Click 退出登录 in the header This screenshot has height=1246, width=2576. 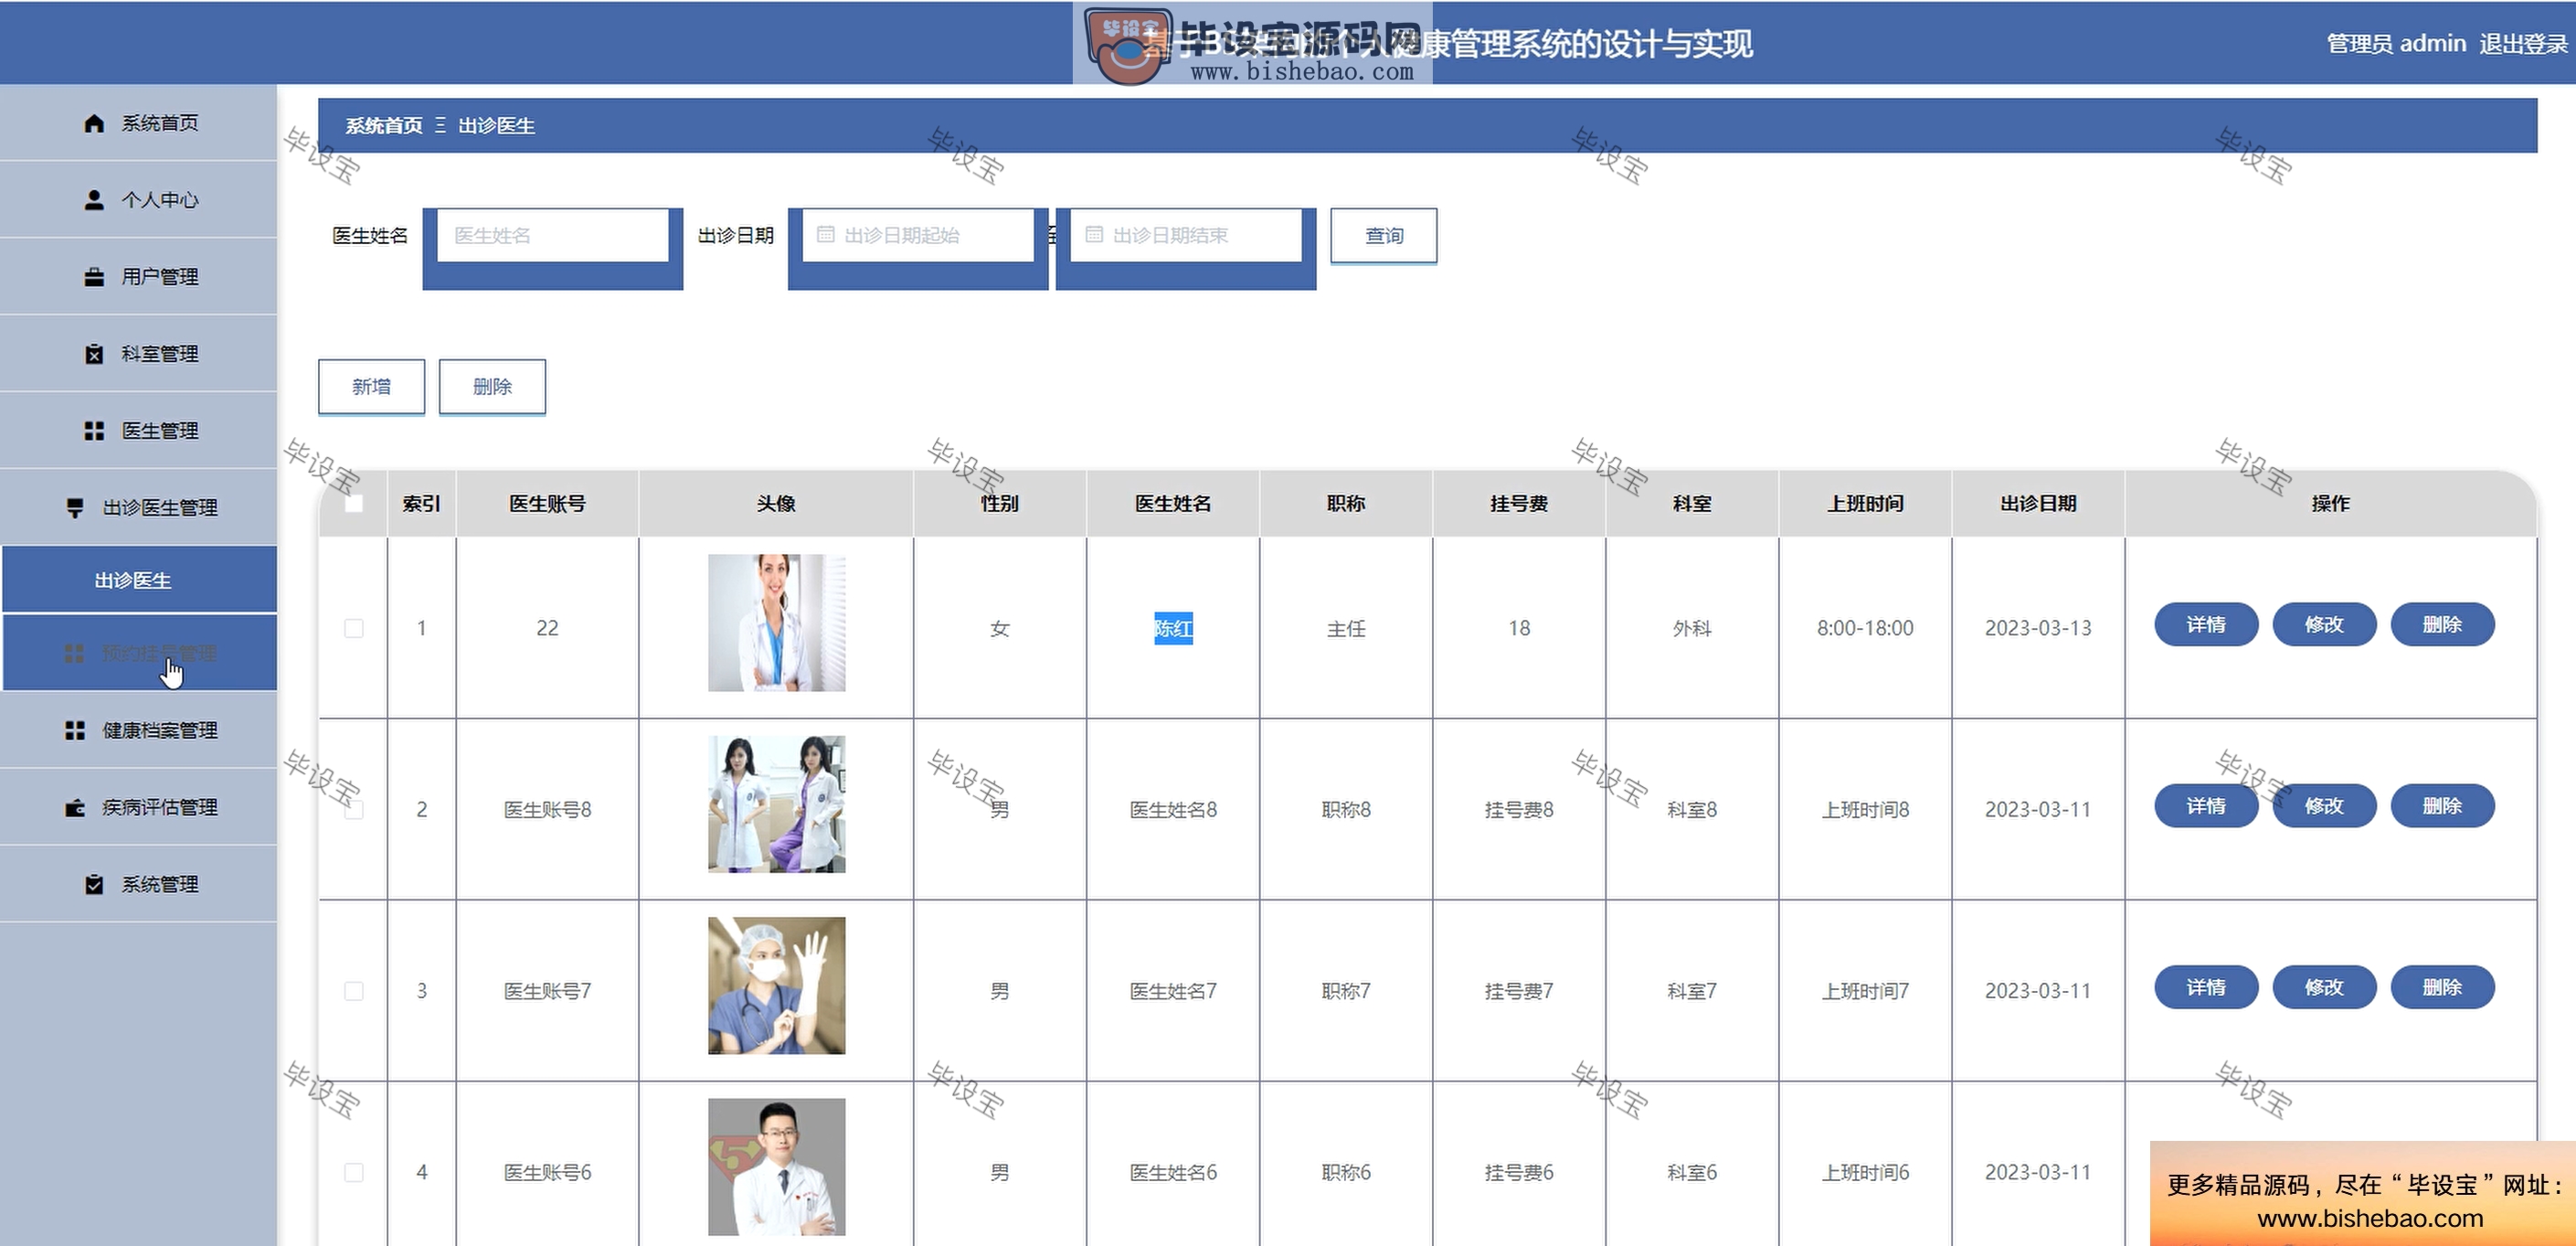[x=2522, y=44]
